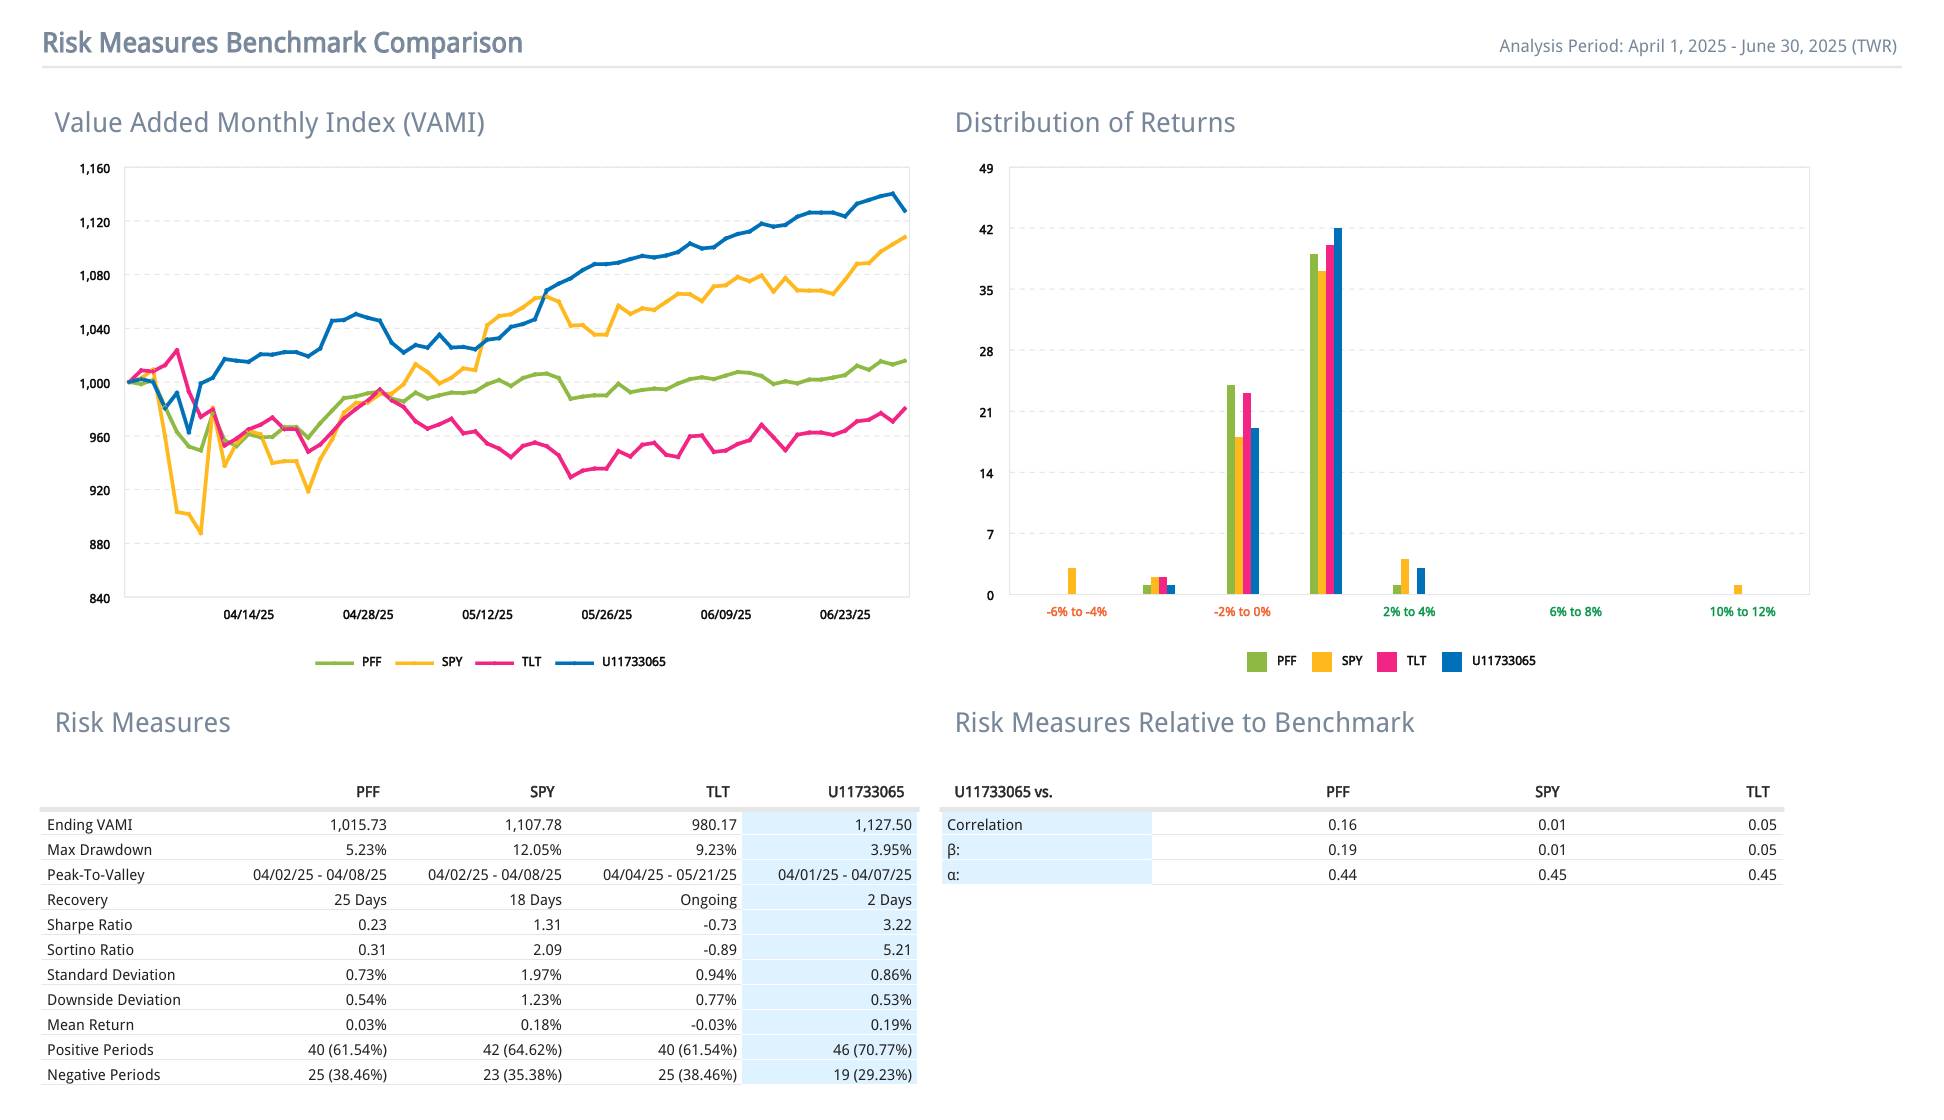Click the Analysis Period text at top right

(1697, 46)
